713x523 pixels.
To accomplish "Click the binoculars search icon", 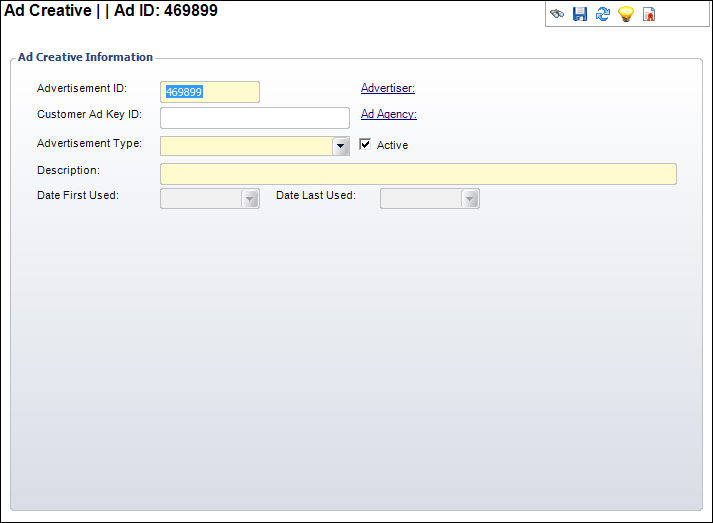I will (557, 15).
